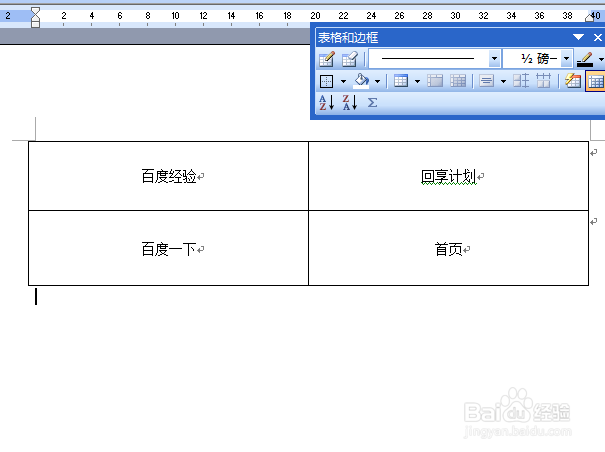The image size is (605, 452).
Task: Click the border color pen icon
Action: (585, 59)
